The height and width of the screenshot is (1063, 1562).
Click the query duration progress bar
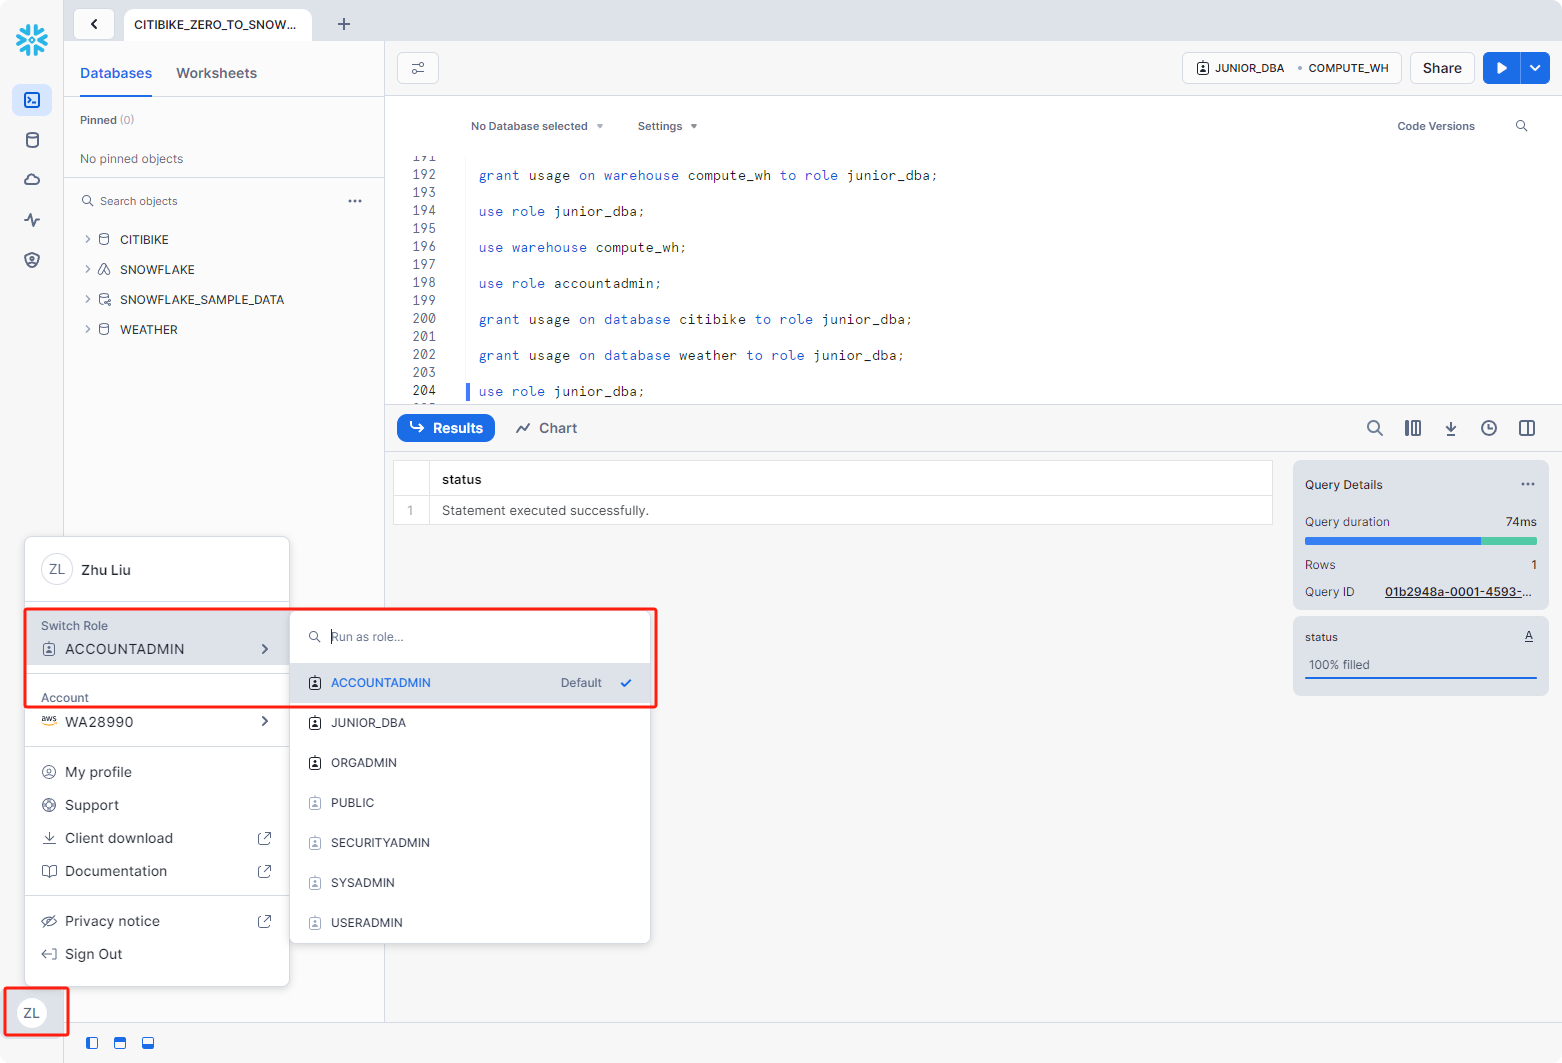1420,541
